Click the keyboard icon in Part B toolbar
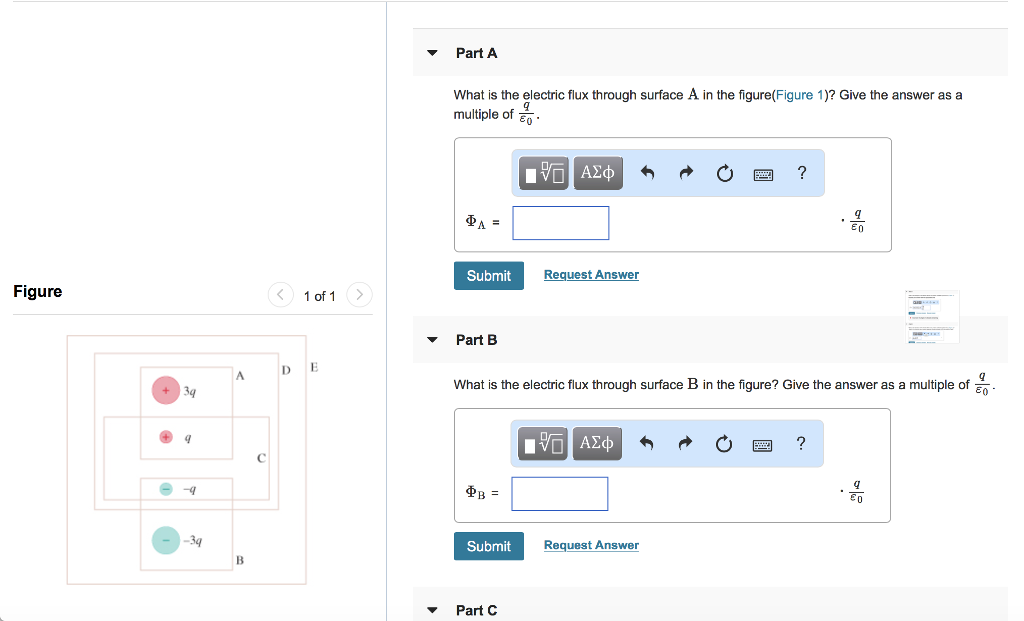The image size is (1024, 621). [x=762, y=443]
